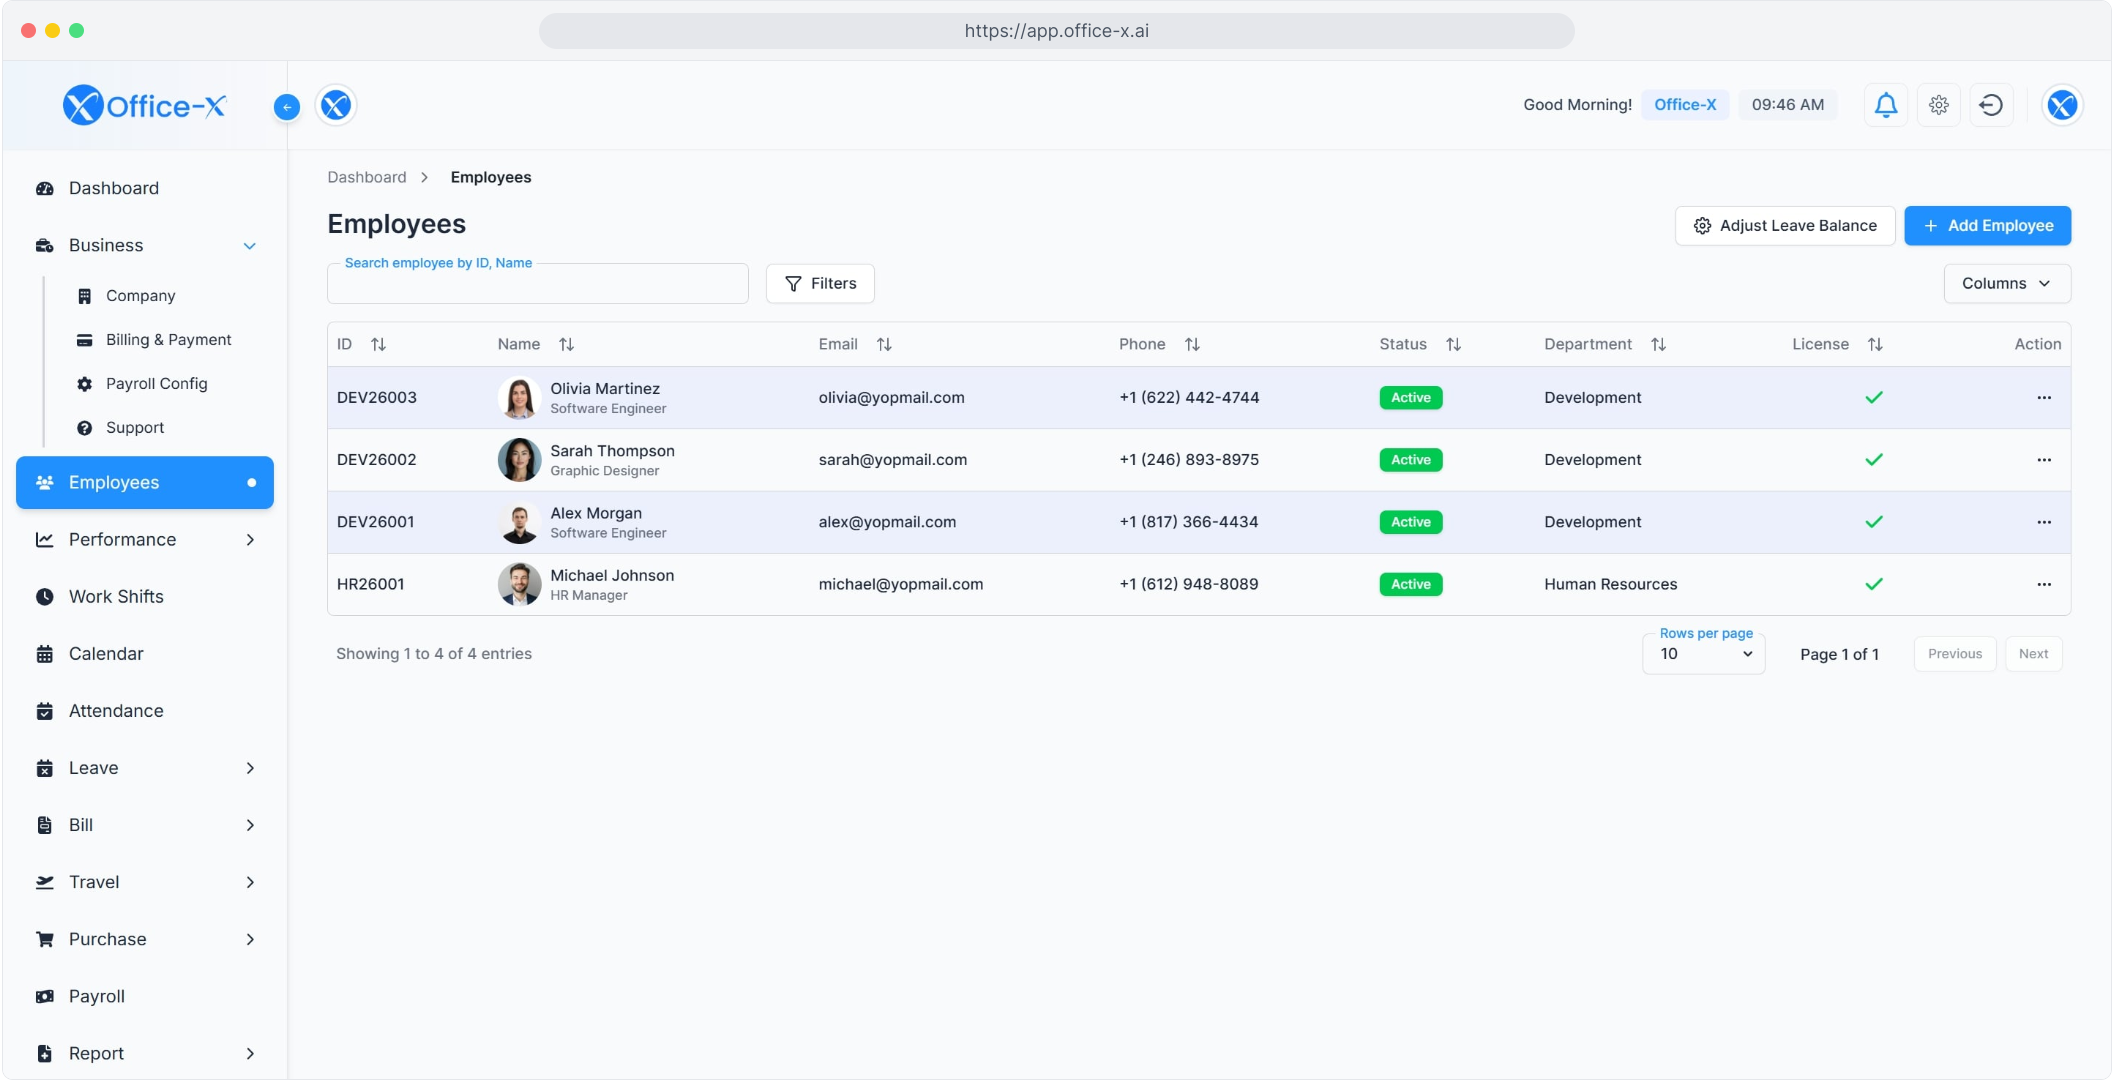Image resolution: width=2114 pixels, height=1080 pixels.
Task: Click the user profile avatar top right
Action: 2062,105
